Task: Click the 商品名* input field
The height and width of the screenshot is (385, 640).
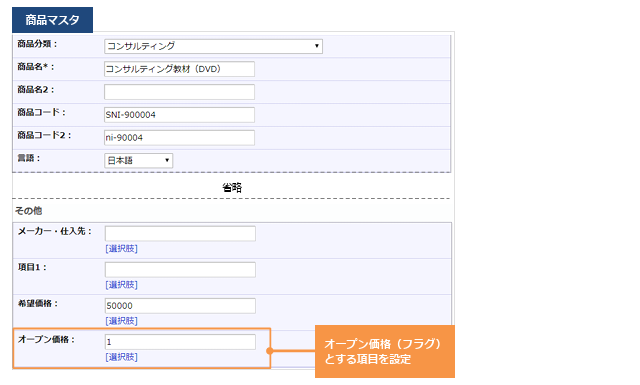Action: 180,69
